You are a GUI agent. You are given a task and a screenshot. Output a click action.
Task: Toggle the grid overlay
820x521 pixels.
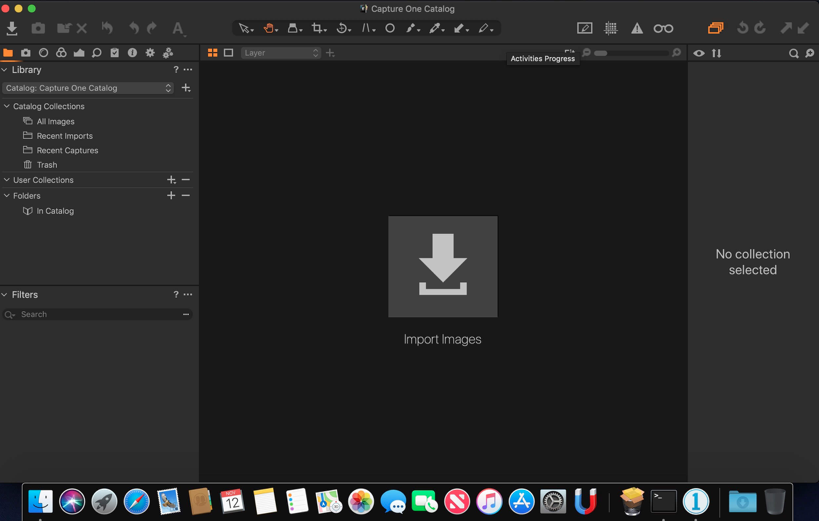click(610, 28)
